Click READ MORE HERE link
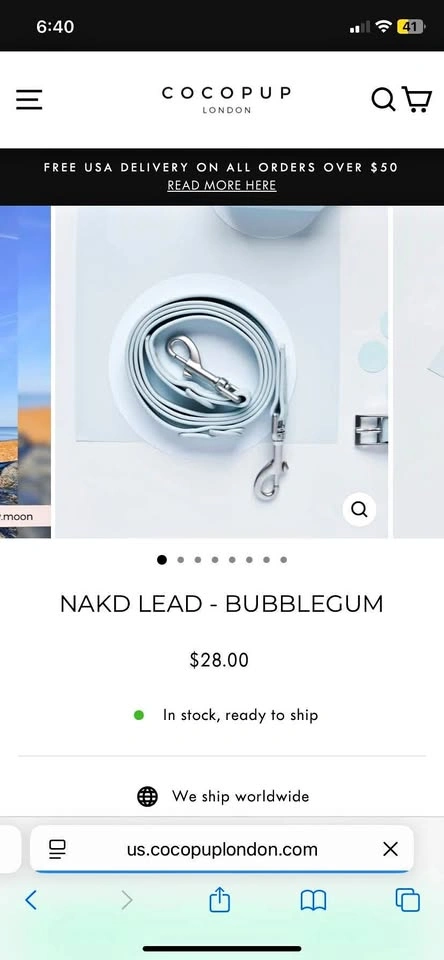Viewport: 444px width, 960px height. click(x=222, y=186)
